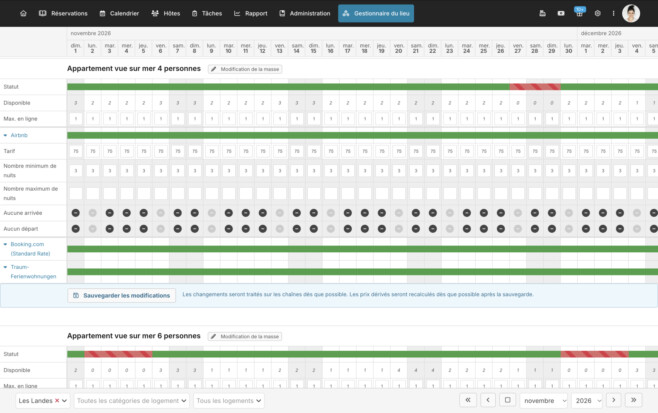658x413 pixels.
Task: Go to next period with right arrow
Action: [x=614, y=400]
